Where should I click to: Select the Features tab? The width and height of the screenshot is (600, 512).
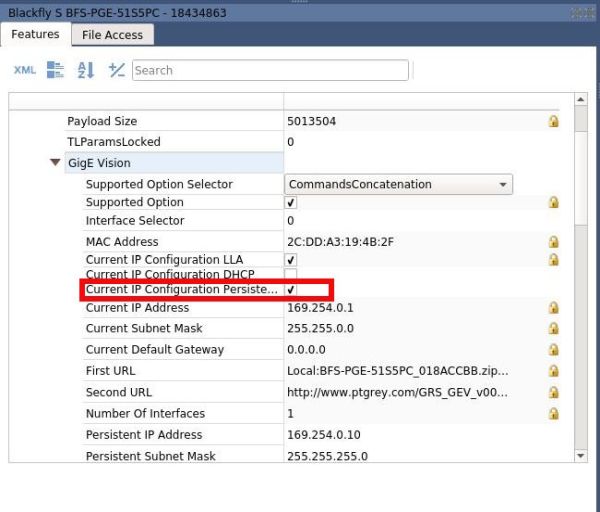pos(36,34)
